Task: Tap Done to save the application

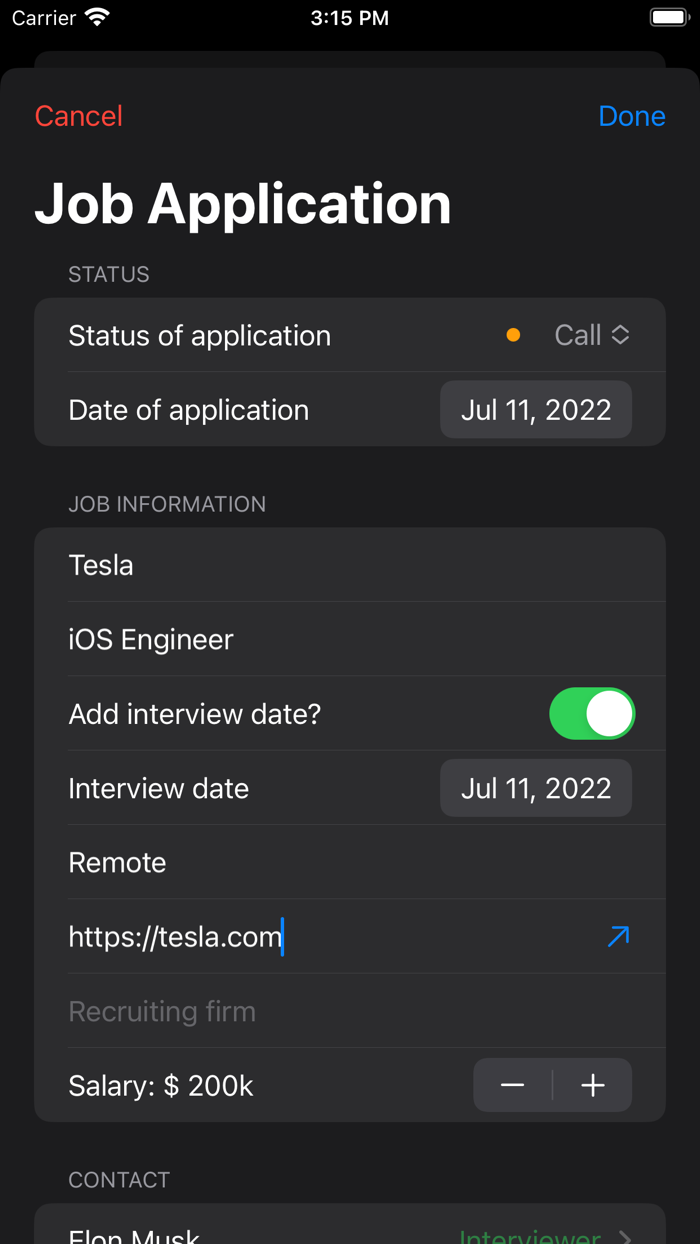Action: tap(632, 116)
